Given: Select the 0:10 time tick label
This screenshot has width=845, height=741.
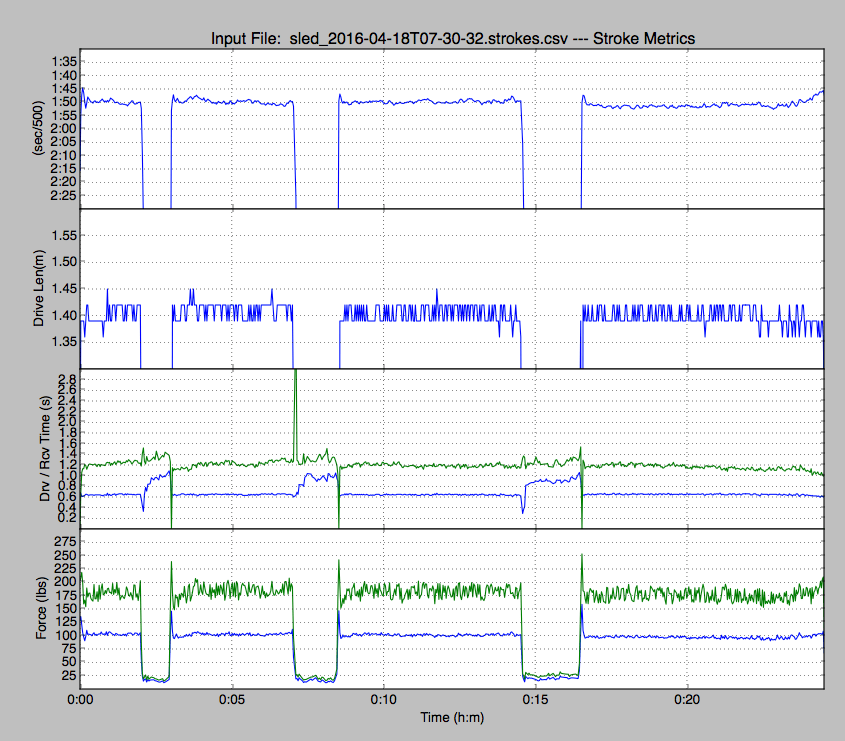Looking at the screenshot, I should click(384, 699).
